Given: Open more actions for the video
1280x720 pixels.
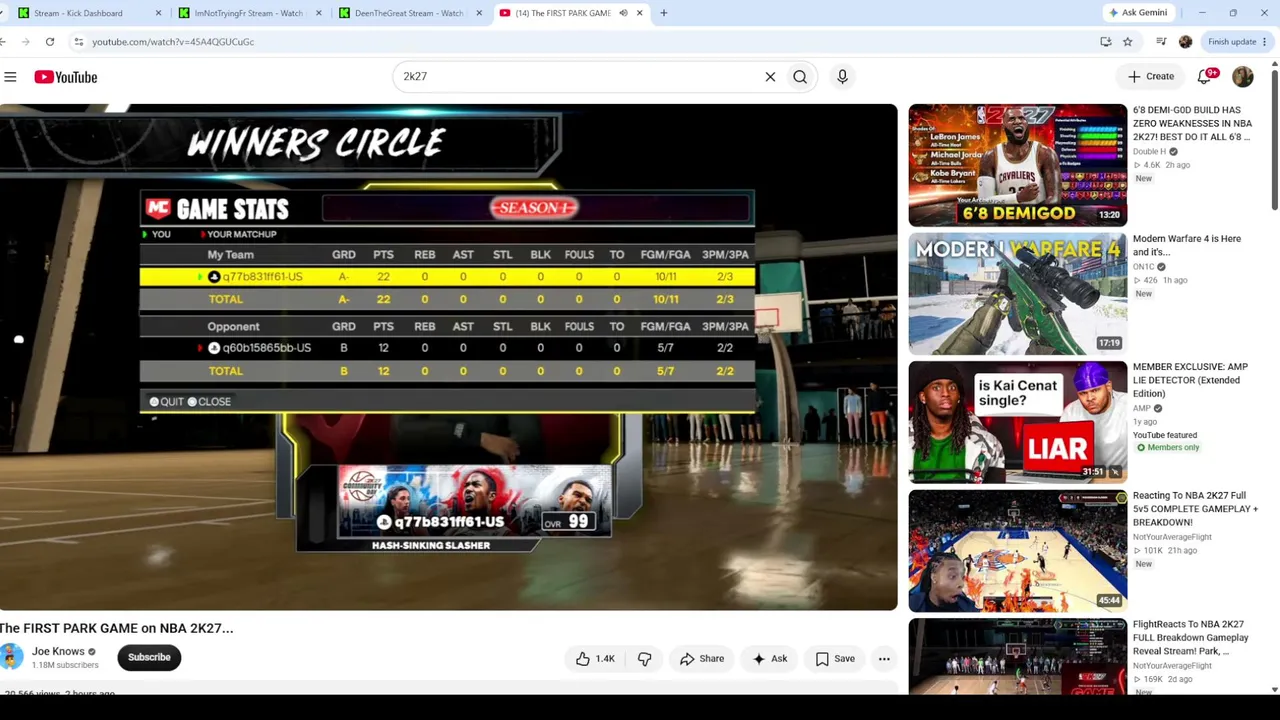Looking at the screenshot, I should [x=884, y=659].
